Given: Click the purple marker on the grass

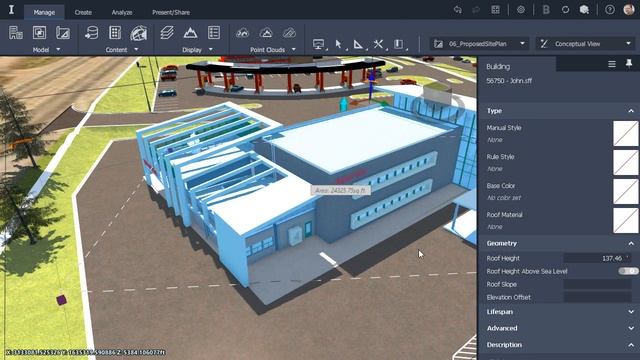Looking at the screenshot, I should coord(61,300).
